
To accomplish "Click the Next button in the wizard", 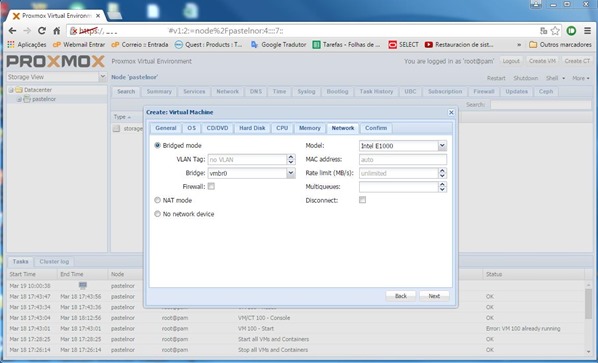I will (434, 296).
